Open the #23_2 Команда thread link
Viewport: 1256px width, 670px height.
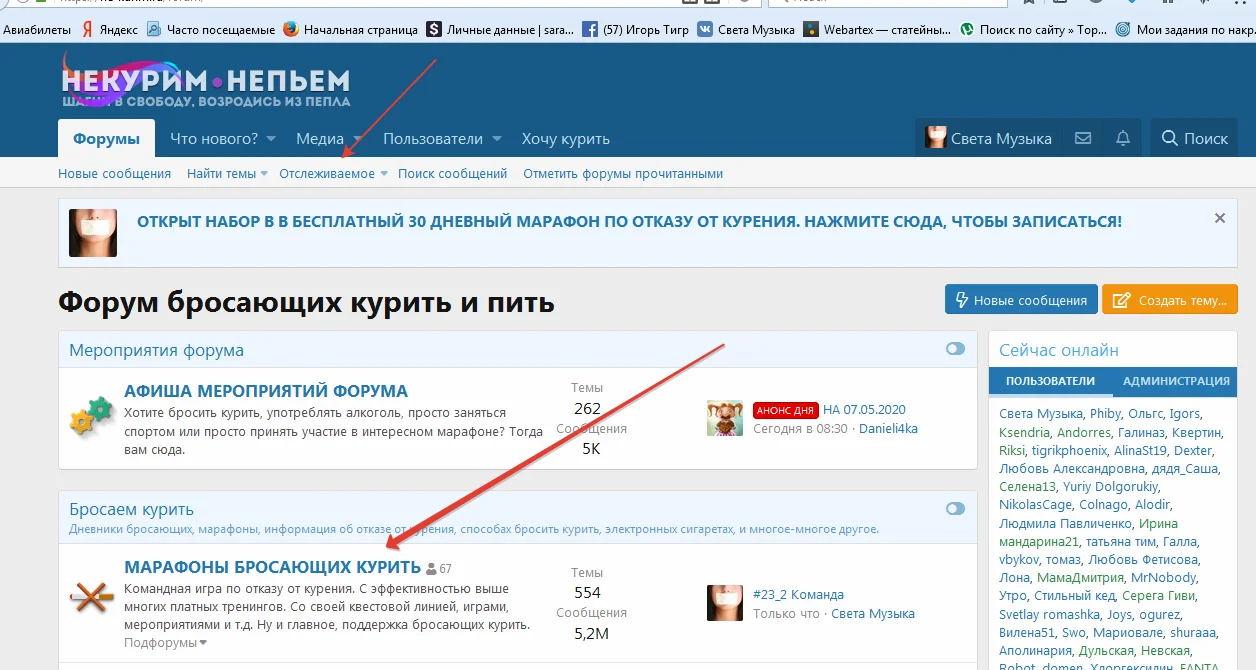[798, 594]
